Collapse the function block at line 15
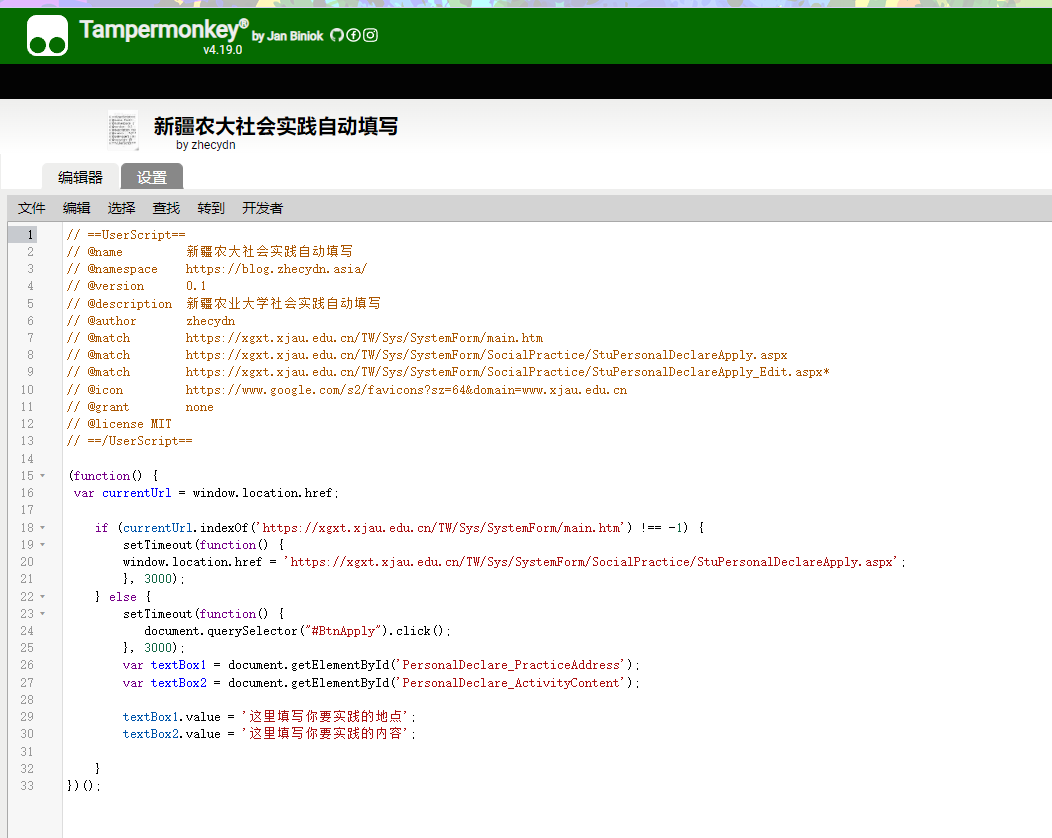 coord(42,476)
